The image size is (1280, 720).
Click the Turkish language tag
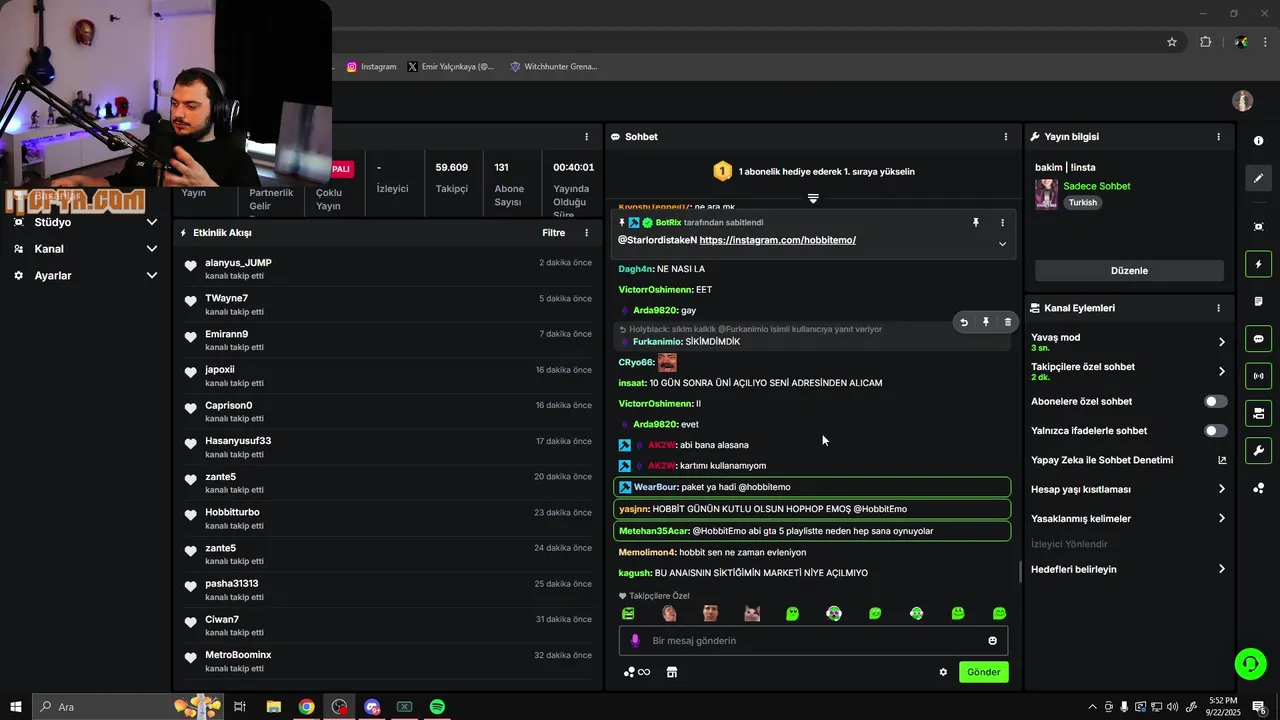[x=1082, y=203]
